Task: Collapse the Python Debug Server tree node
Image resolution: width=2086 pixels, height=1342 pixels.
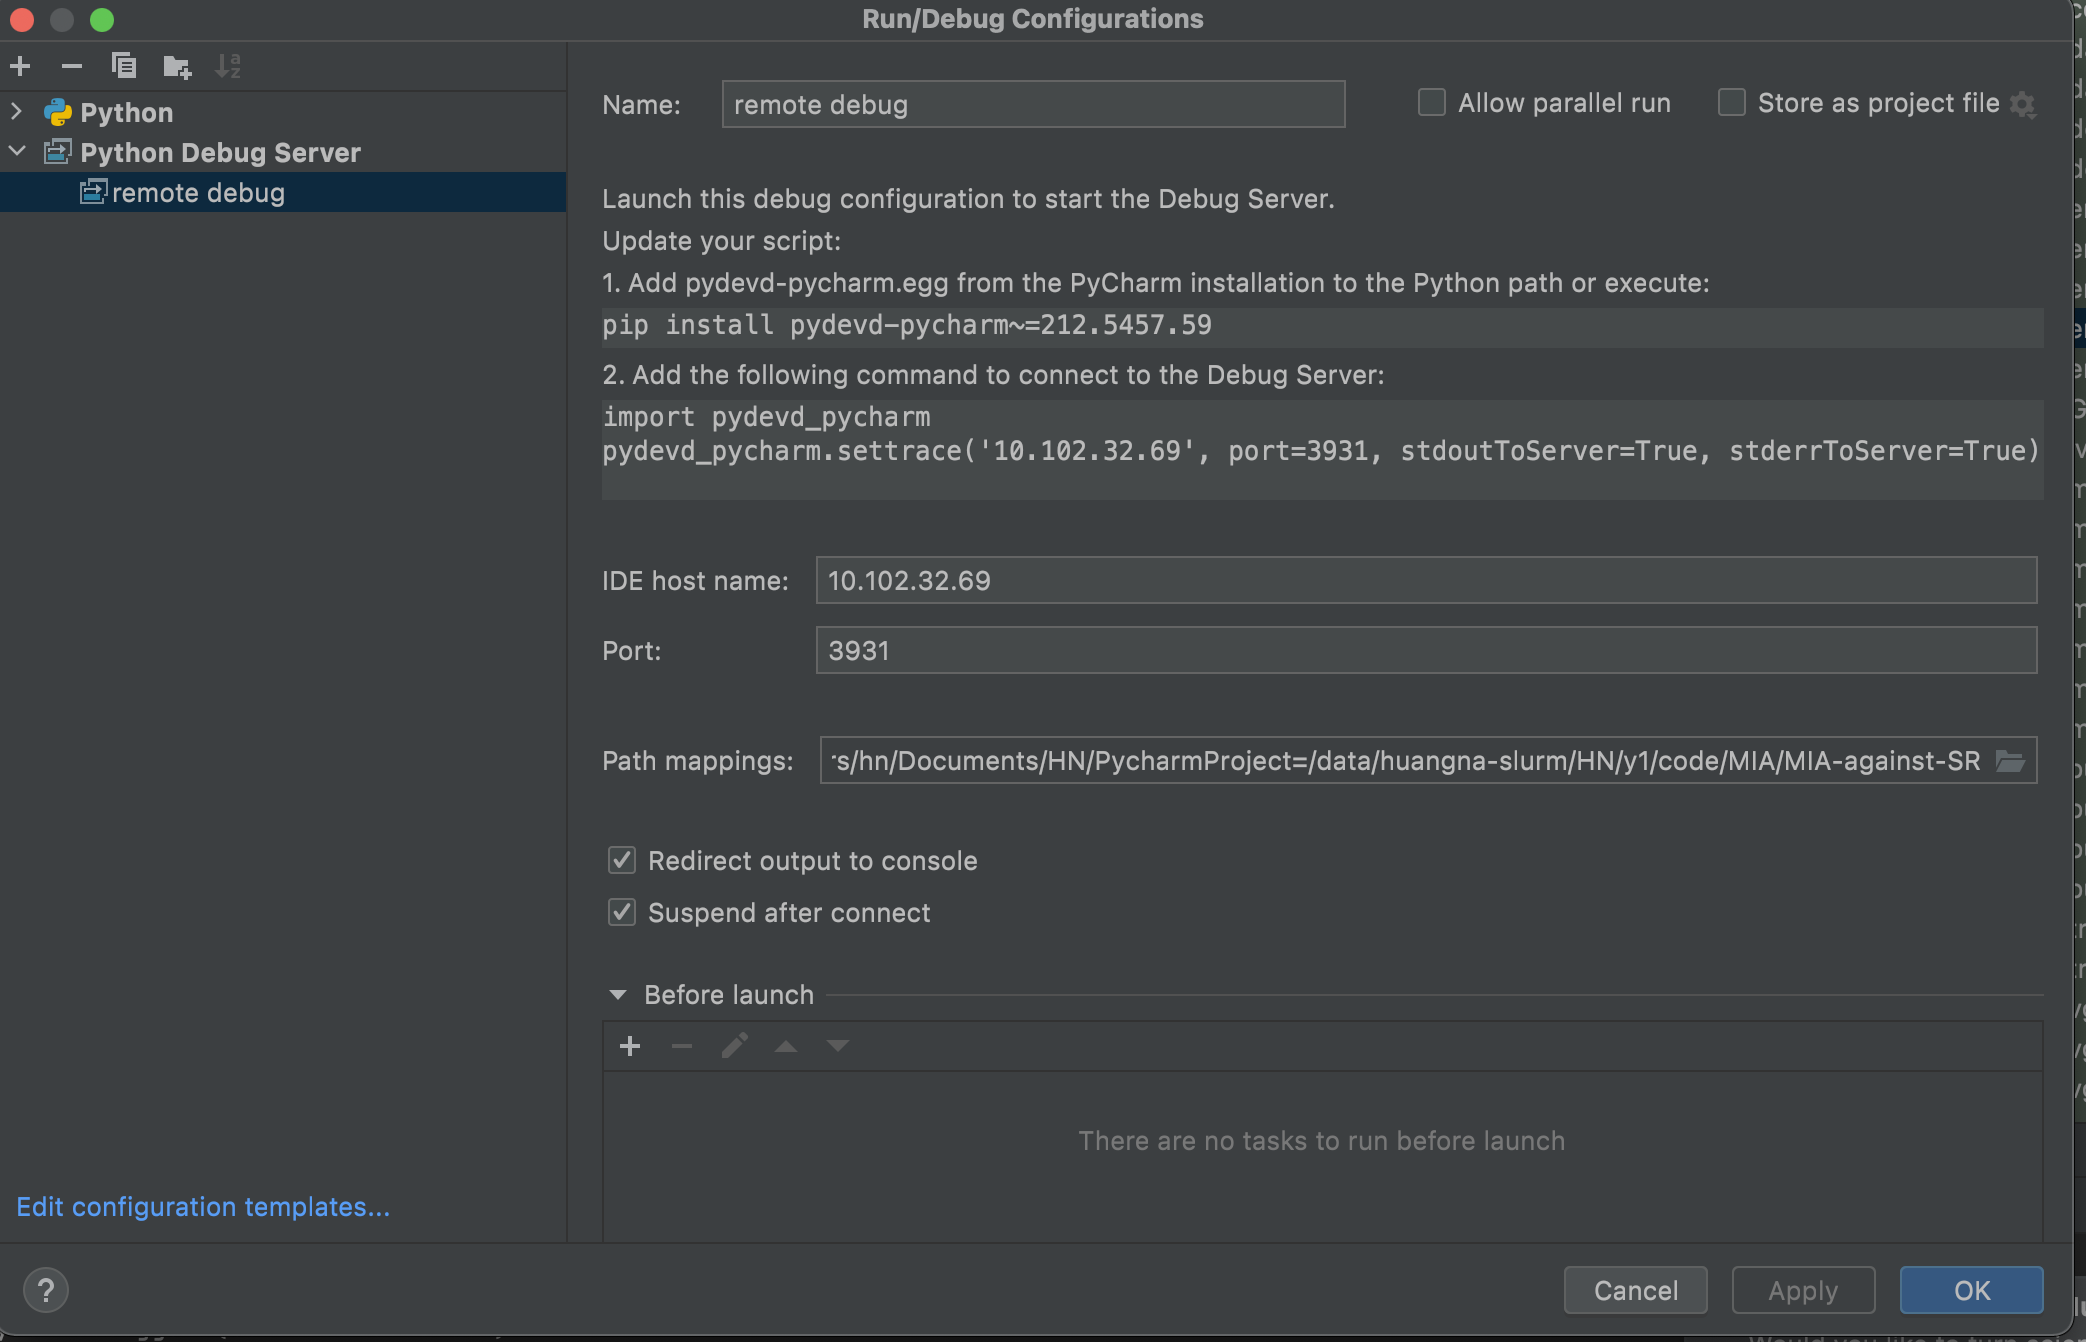Action: point(17,151)
